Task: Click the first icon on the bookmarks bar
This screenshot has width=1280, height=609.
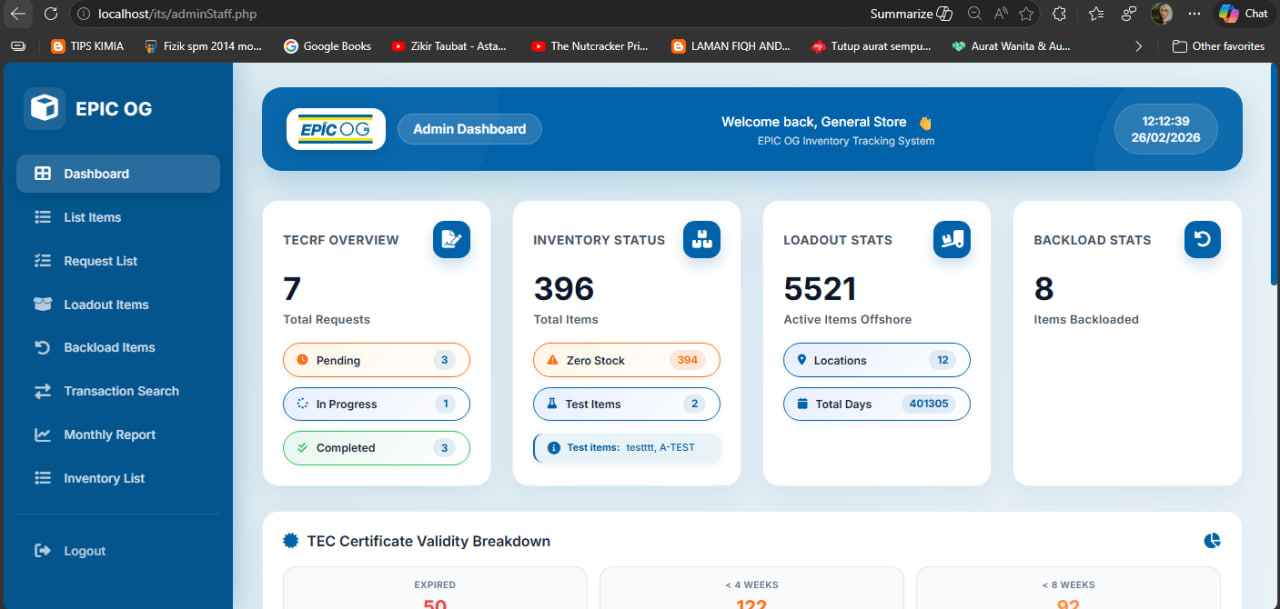Action: coord(18,46)
